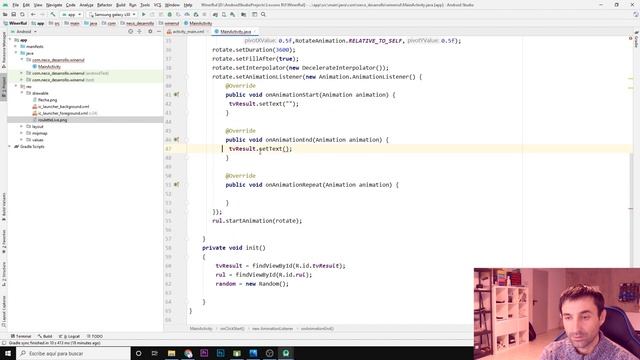Navigate back with the left arrow icon

tap(33, 14)
